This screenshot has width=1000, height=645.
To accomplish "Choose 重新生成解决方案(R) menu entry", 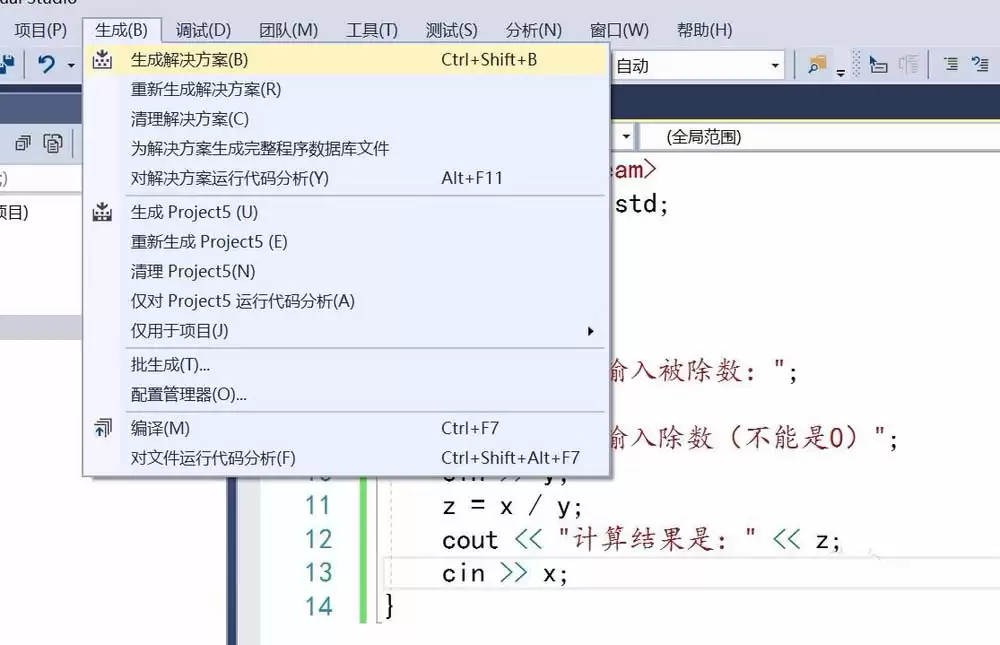I will [206, 89].
